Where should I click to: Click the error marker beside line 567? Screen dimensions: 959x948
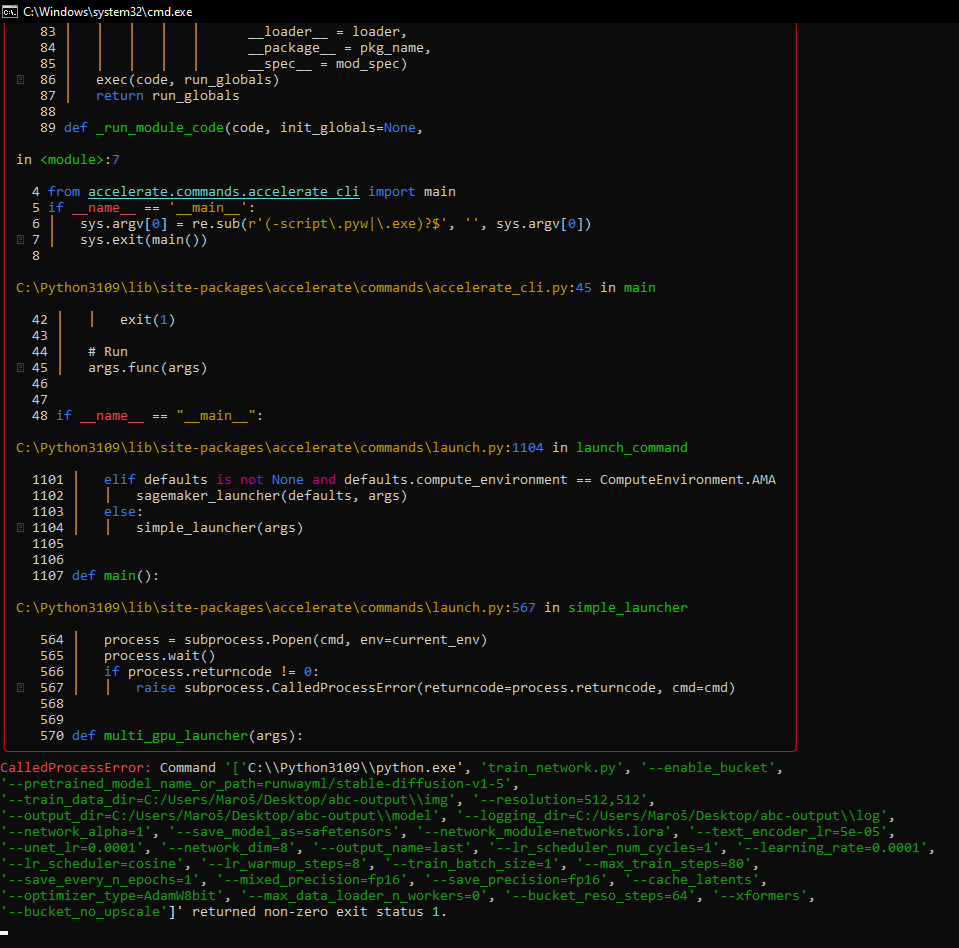22,687
